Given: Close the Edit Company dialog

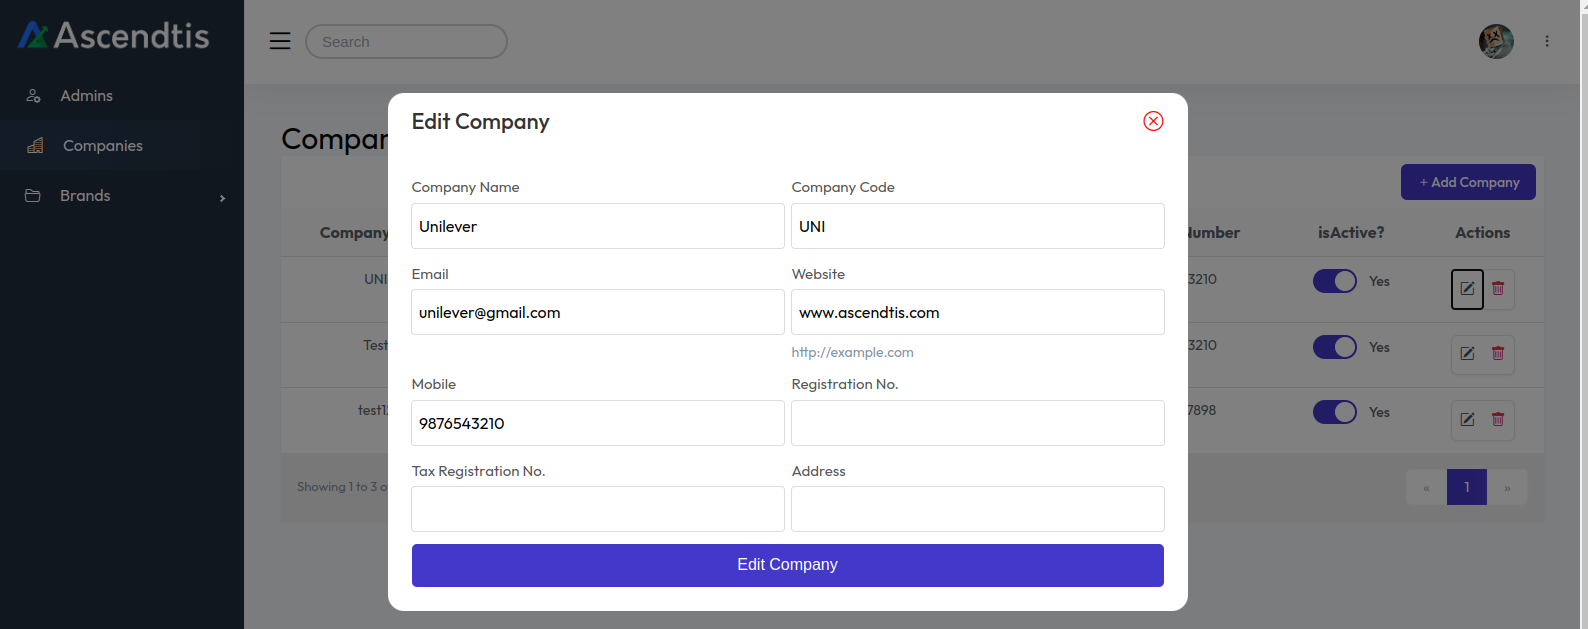Looking at the screenshot, I should click(1153, 121).
